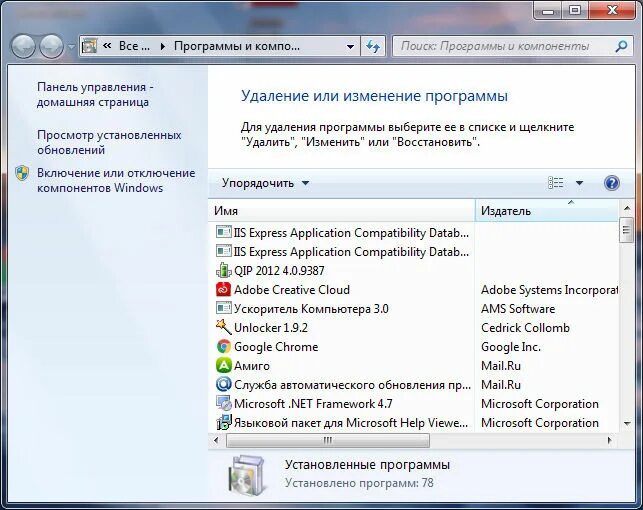Click the Mail.Ru update service @ icon
643x510 pixels.
pyautogui.click(x=223, y=384)
